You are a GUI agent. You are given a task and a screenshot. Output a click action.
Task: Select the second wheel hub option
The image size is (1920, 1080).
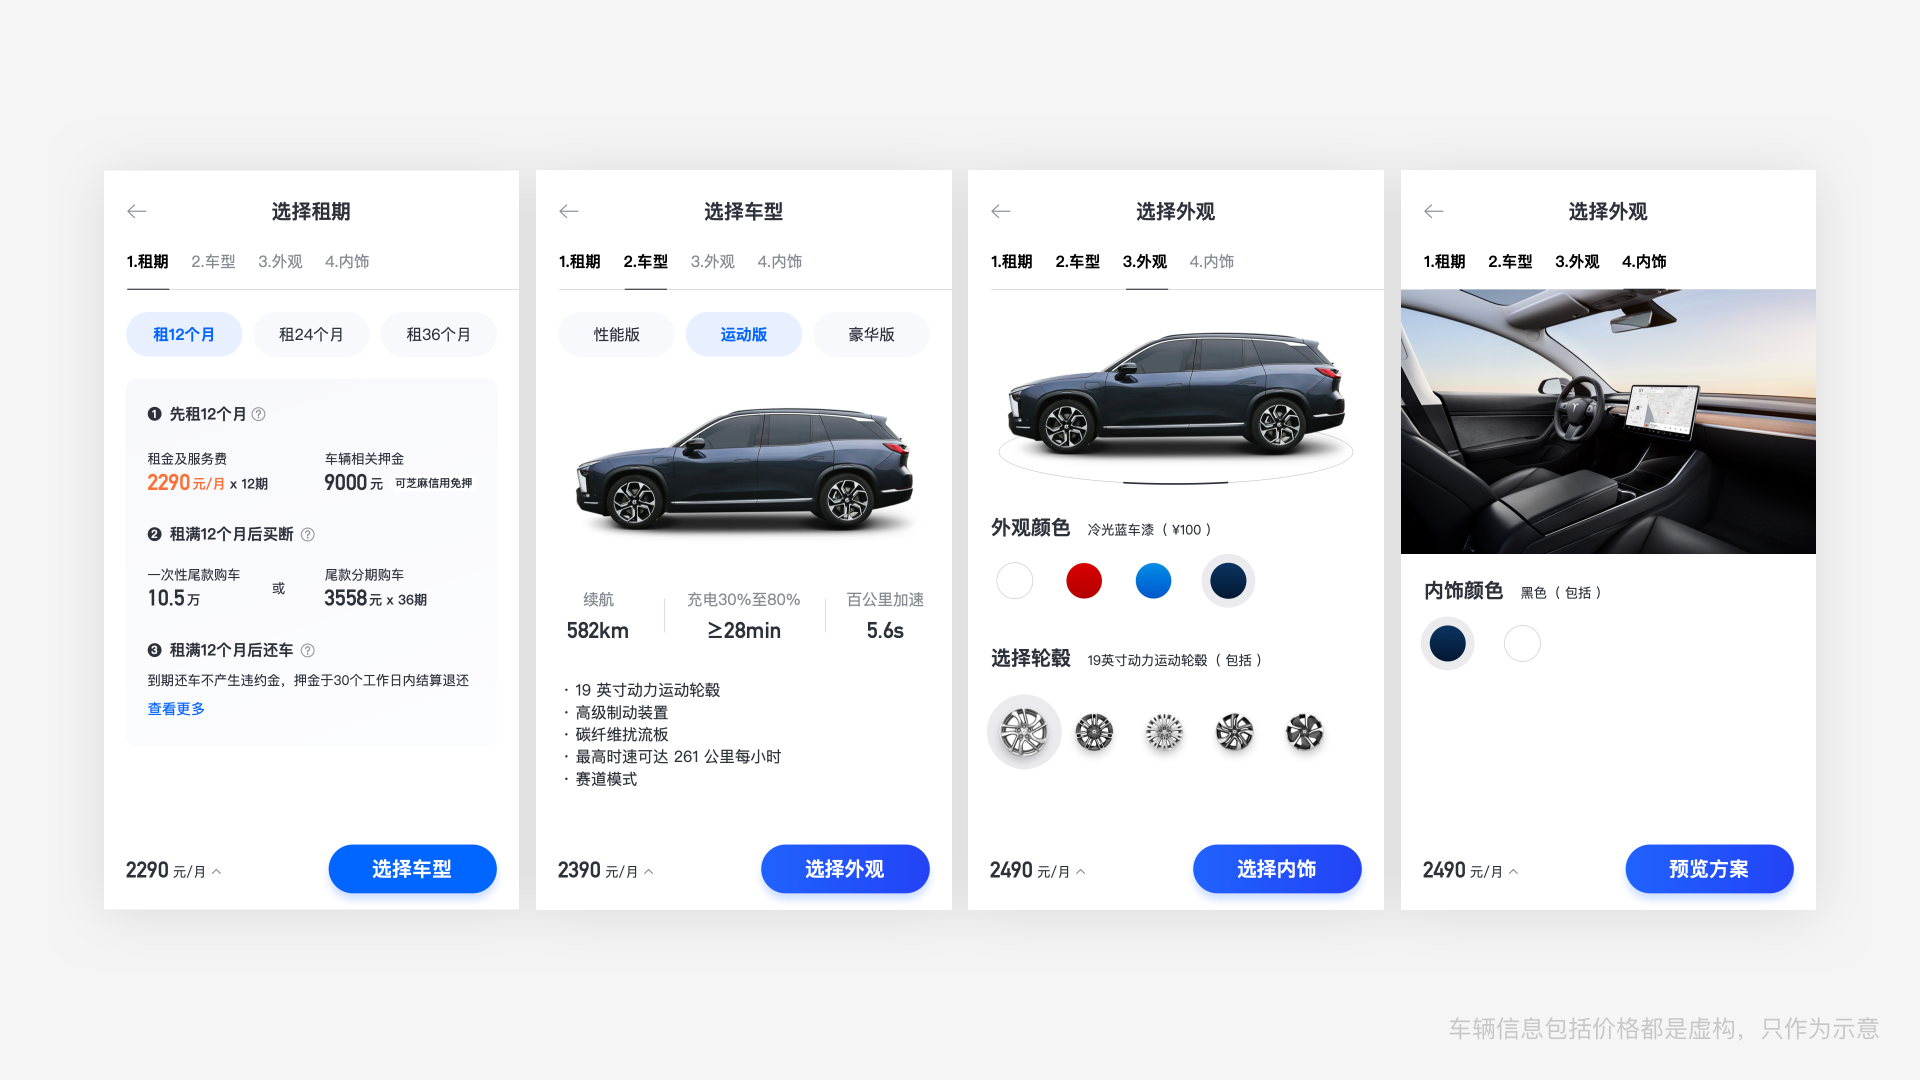point(1095,732)
